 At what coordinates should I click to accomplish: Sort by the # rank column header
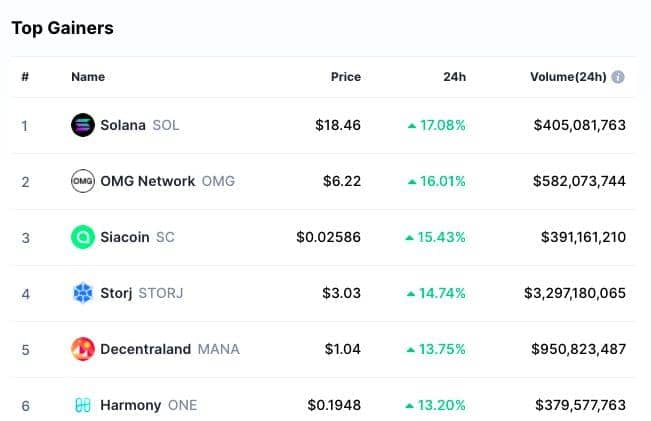[25, 77]
